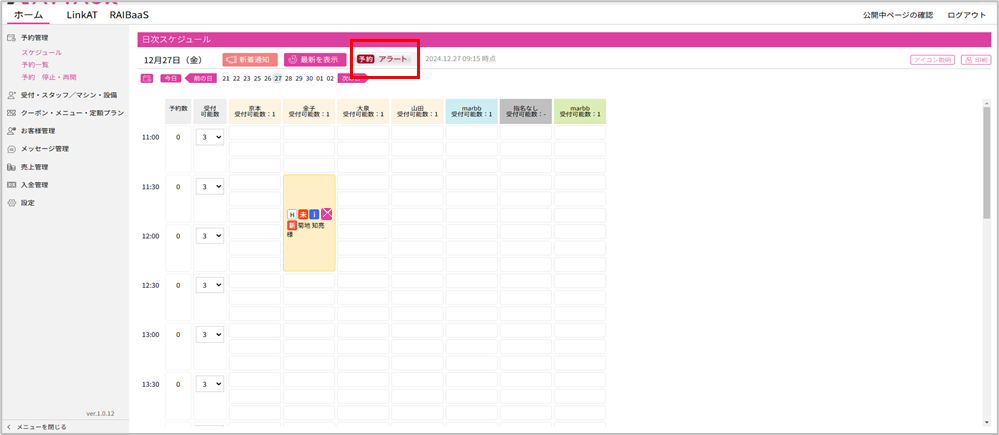Click the orange 未 status icon
Screen dimensions: 999x435
pyautogui.click(x=303, y=213)
